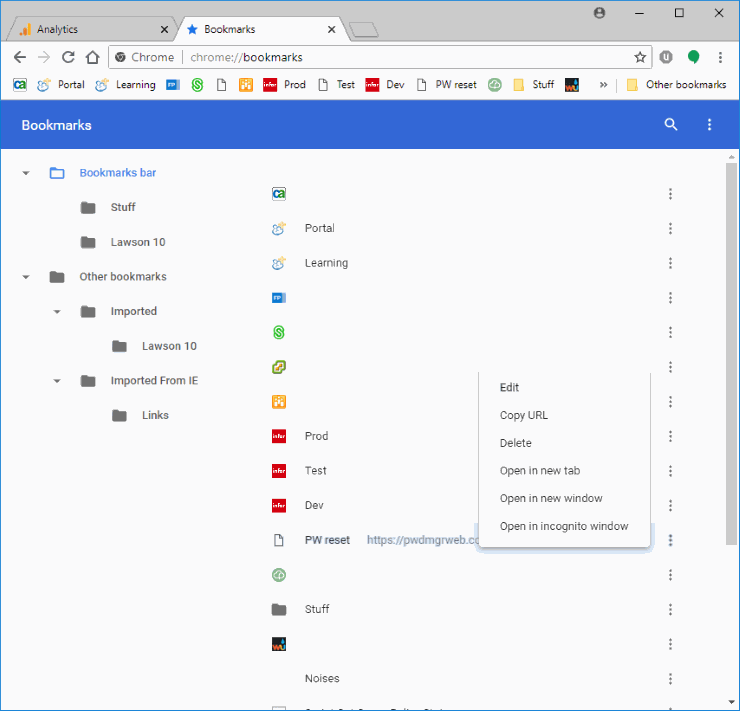
Task: Open the Prod bookmark in the bookmarks bar
Action: pyautogui.click(x=284, y=85)
